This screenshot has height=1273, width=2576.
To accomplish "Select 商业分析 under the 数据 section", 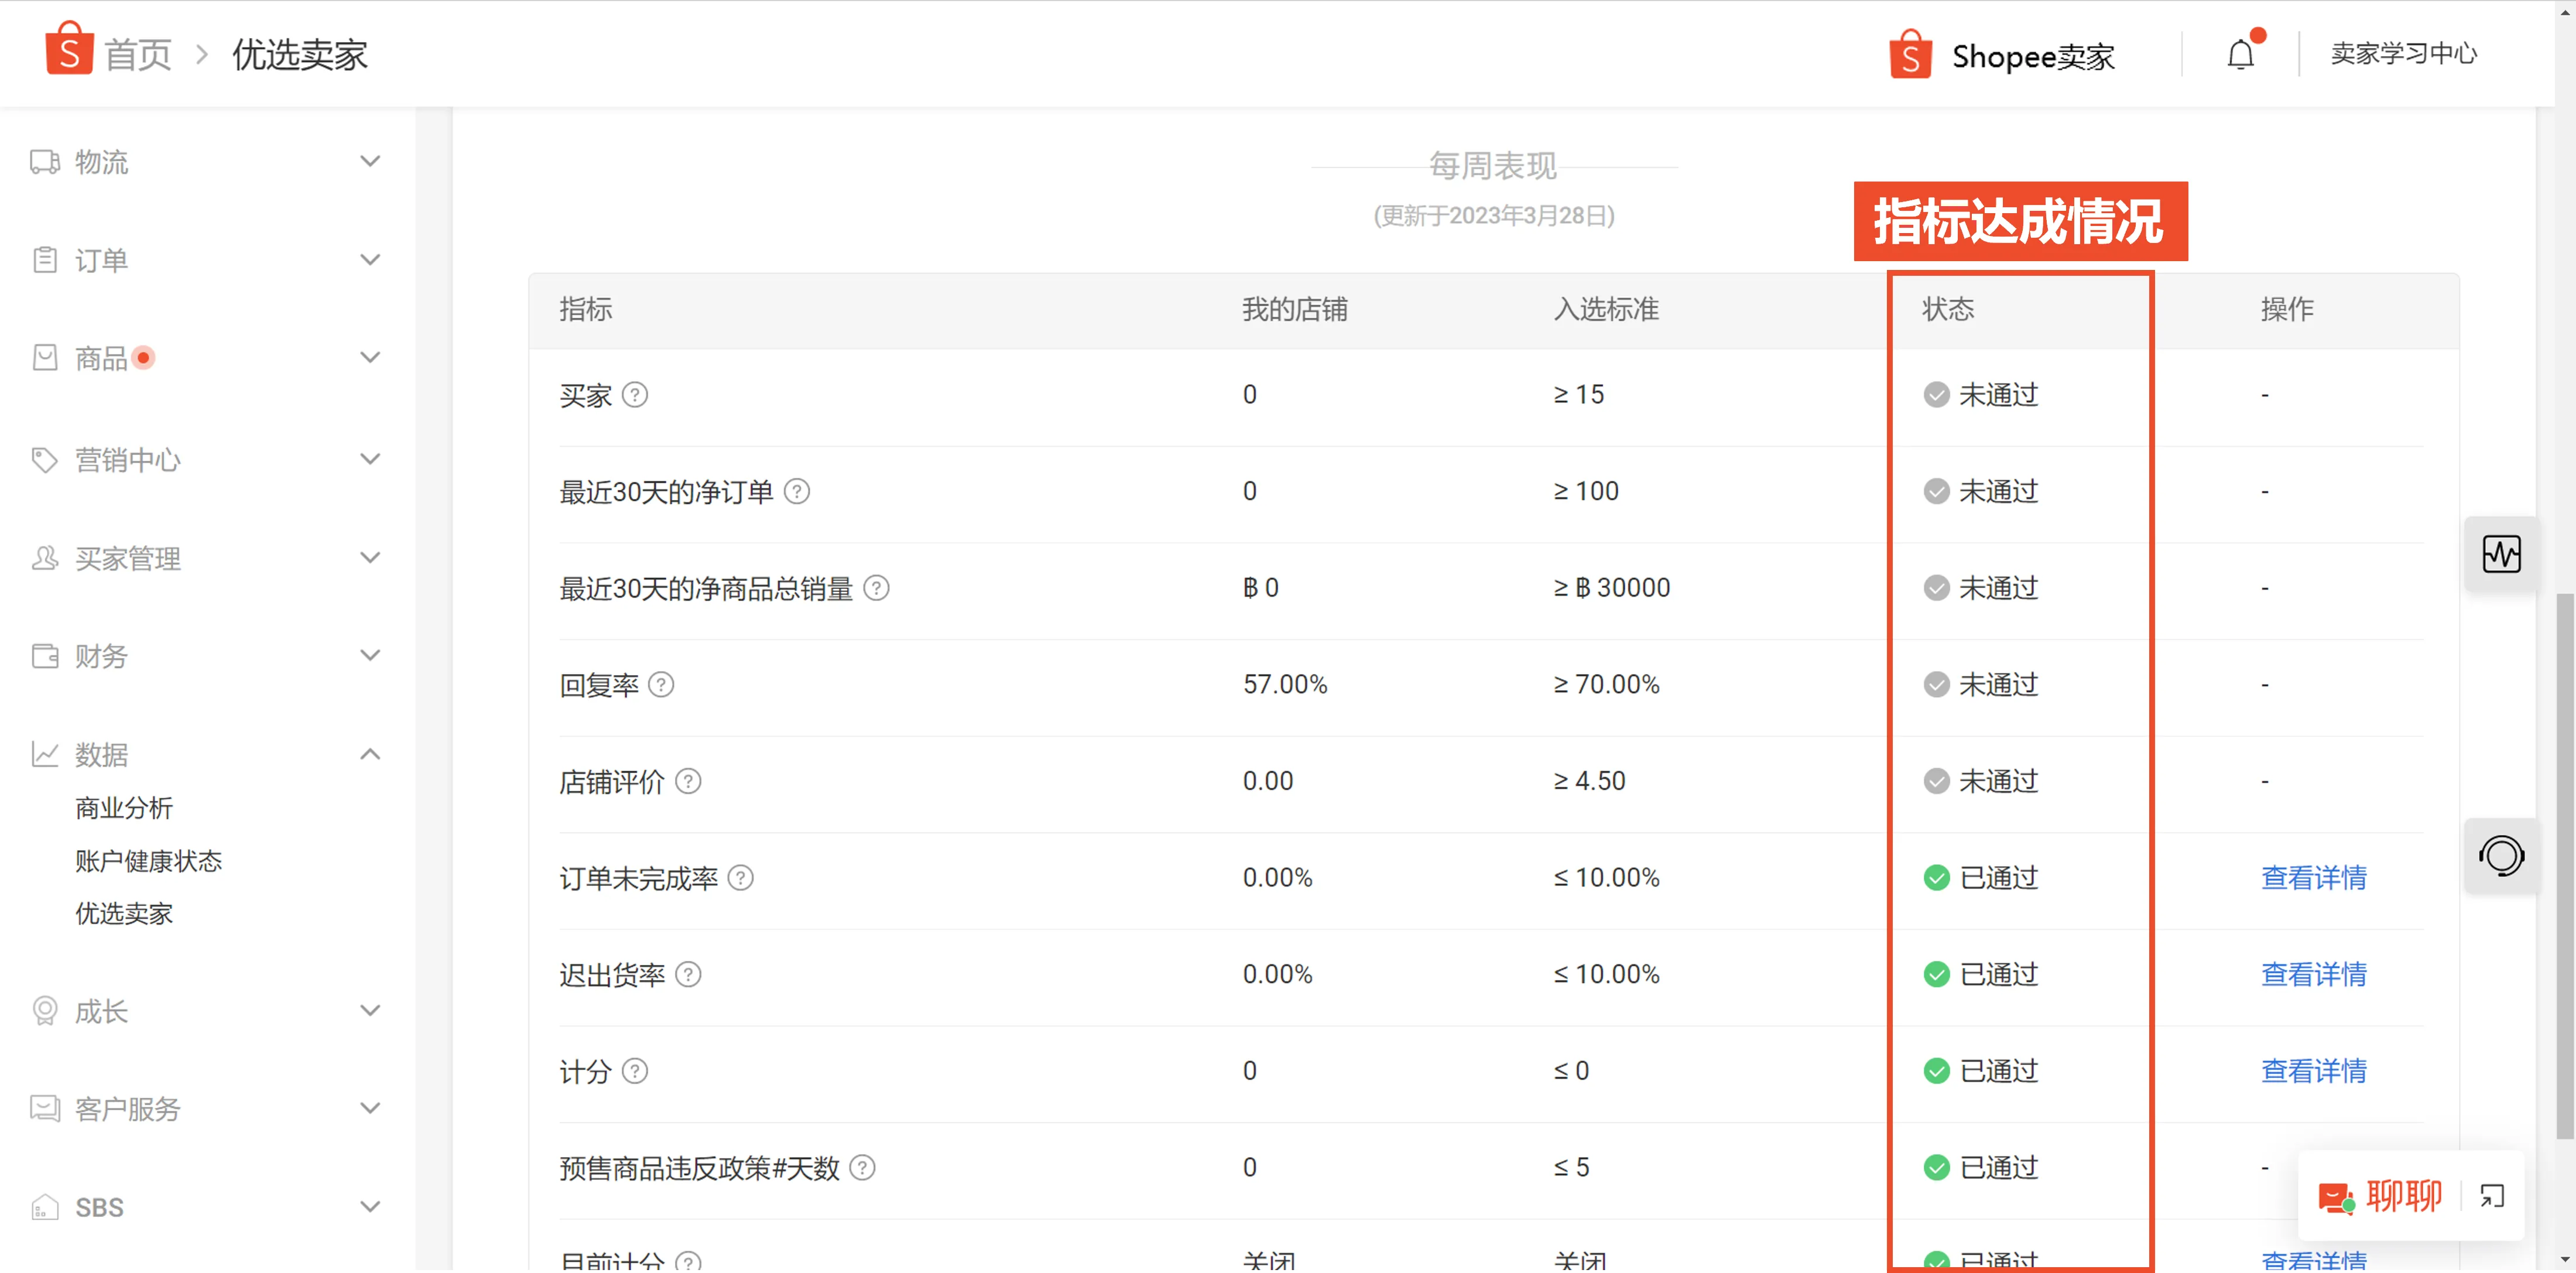I will coord(124,808).
